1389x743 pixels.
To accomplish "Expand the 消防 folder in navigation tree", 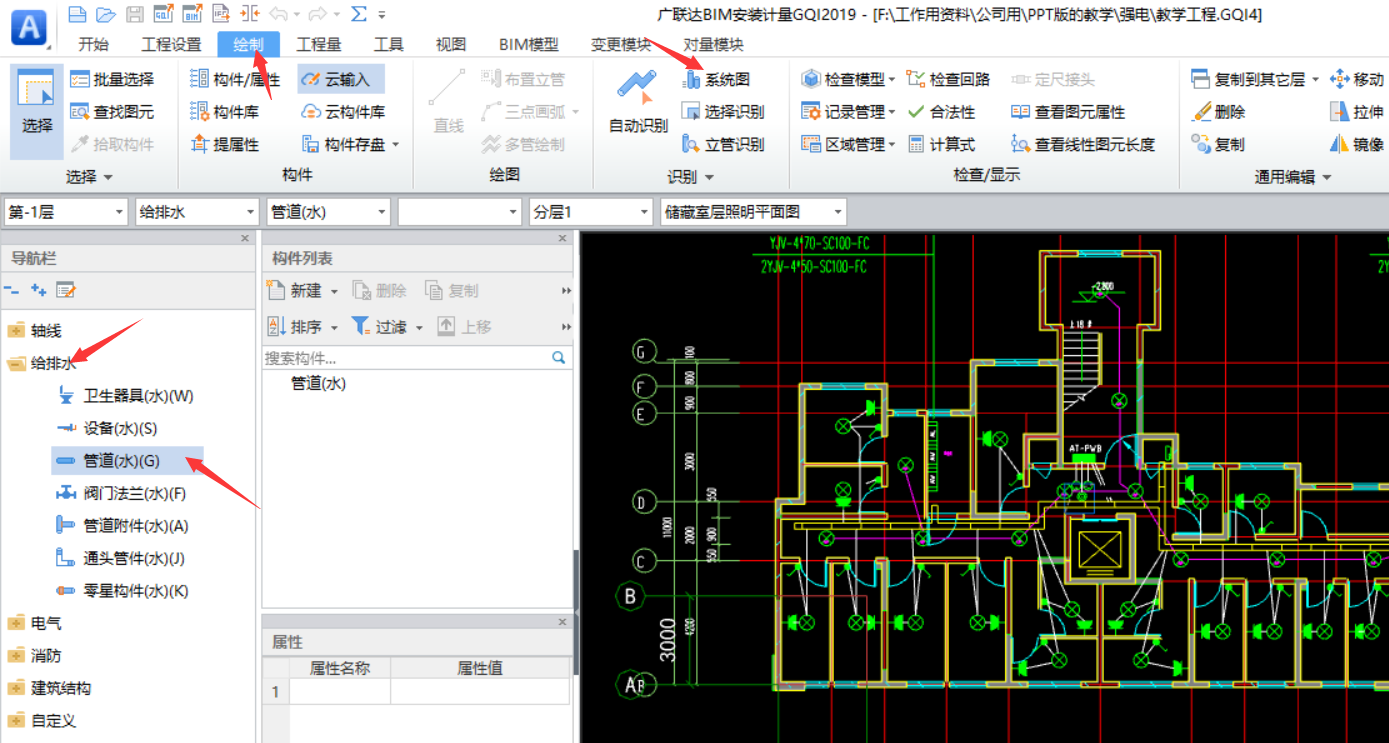I will click(x=16, y=656).
